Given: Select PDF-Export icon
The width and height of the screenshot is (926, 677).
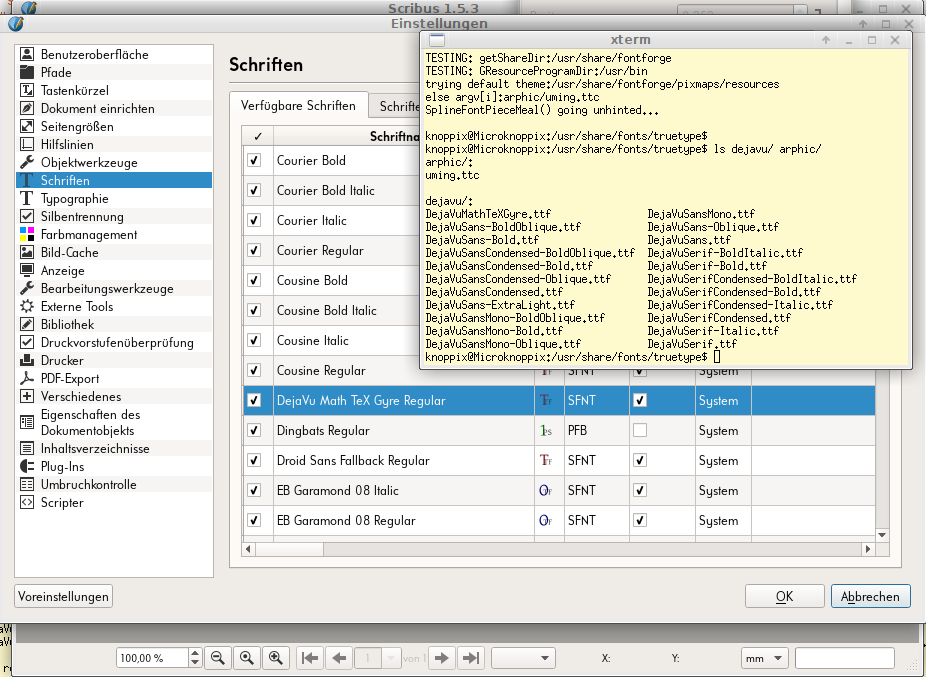Looking at the screenshot, I should 27,379.
